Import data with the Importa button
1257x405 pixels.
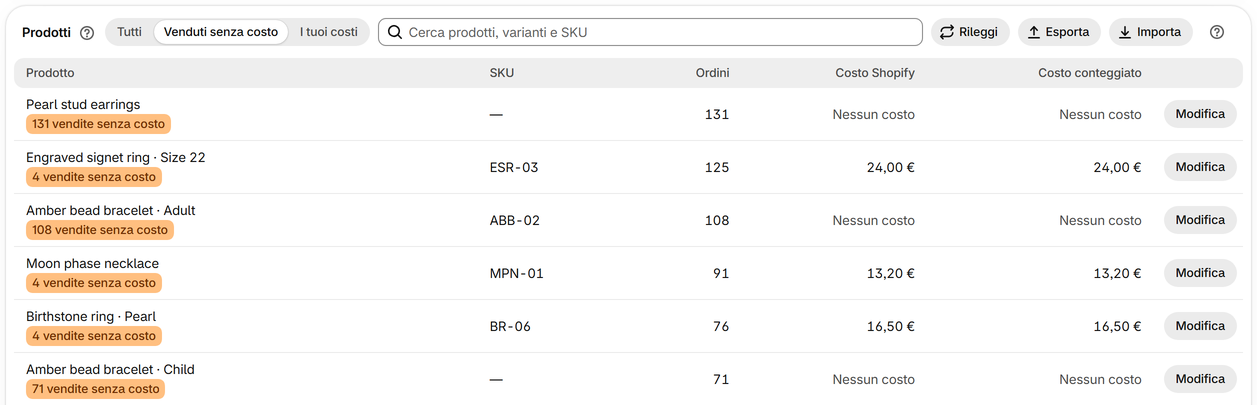pyautogui.click(x=1151, y=32)
